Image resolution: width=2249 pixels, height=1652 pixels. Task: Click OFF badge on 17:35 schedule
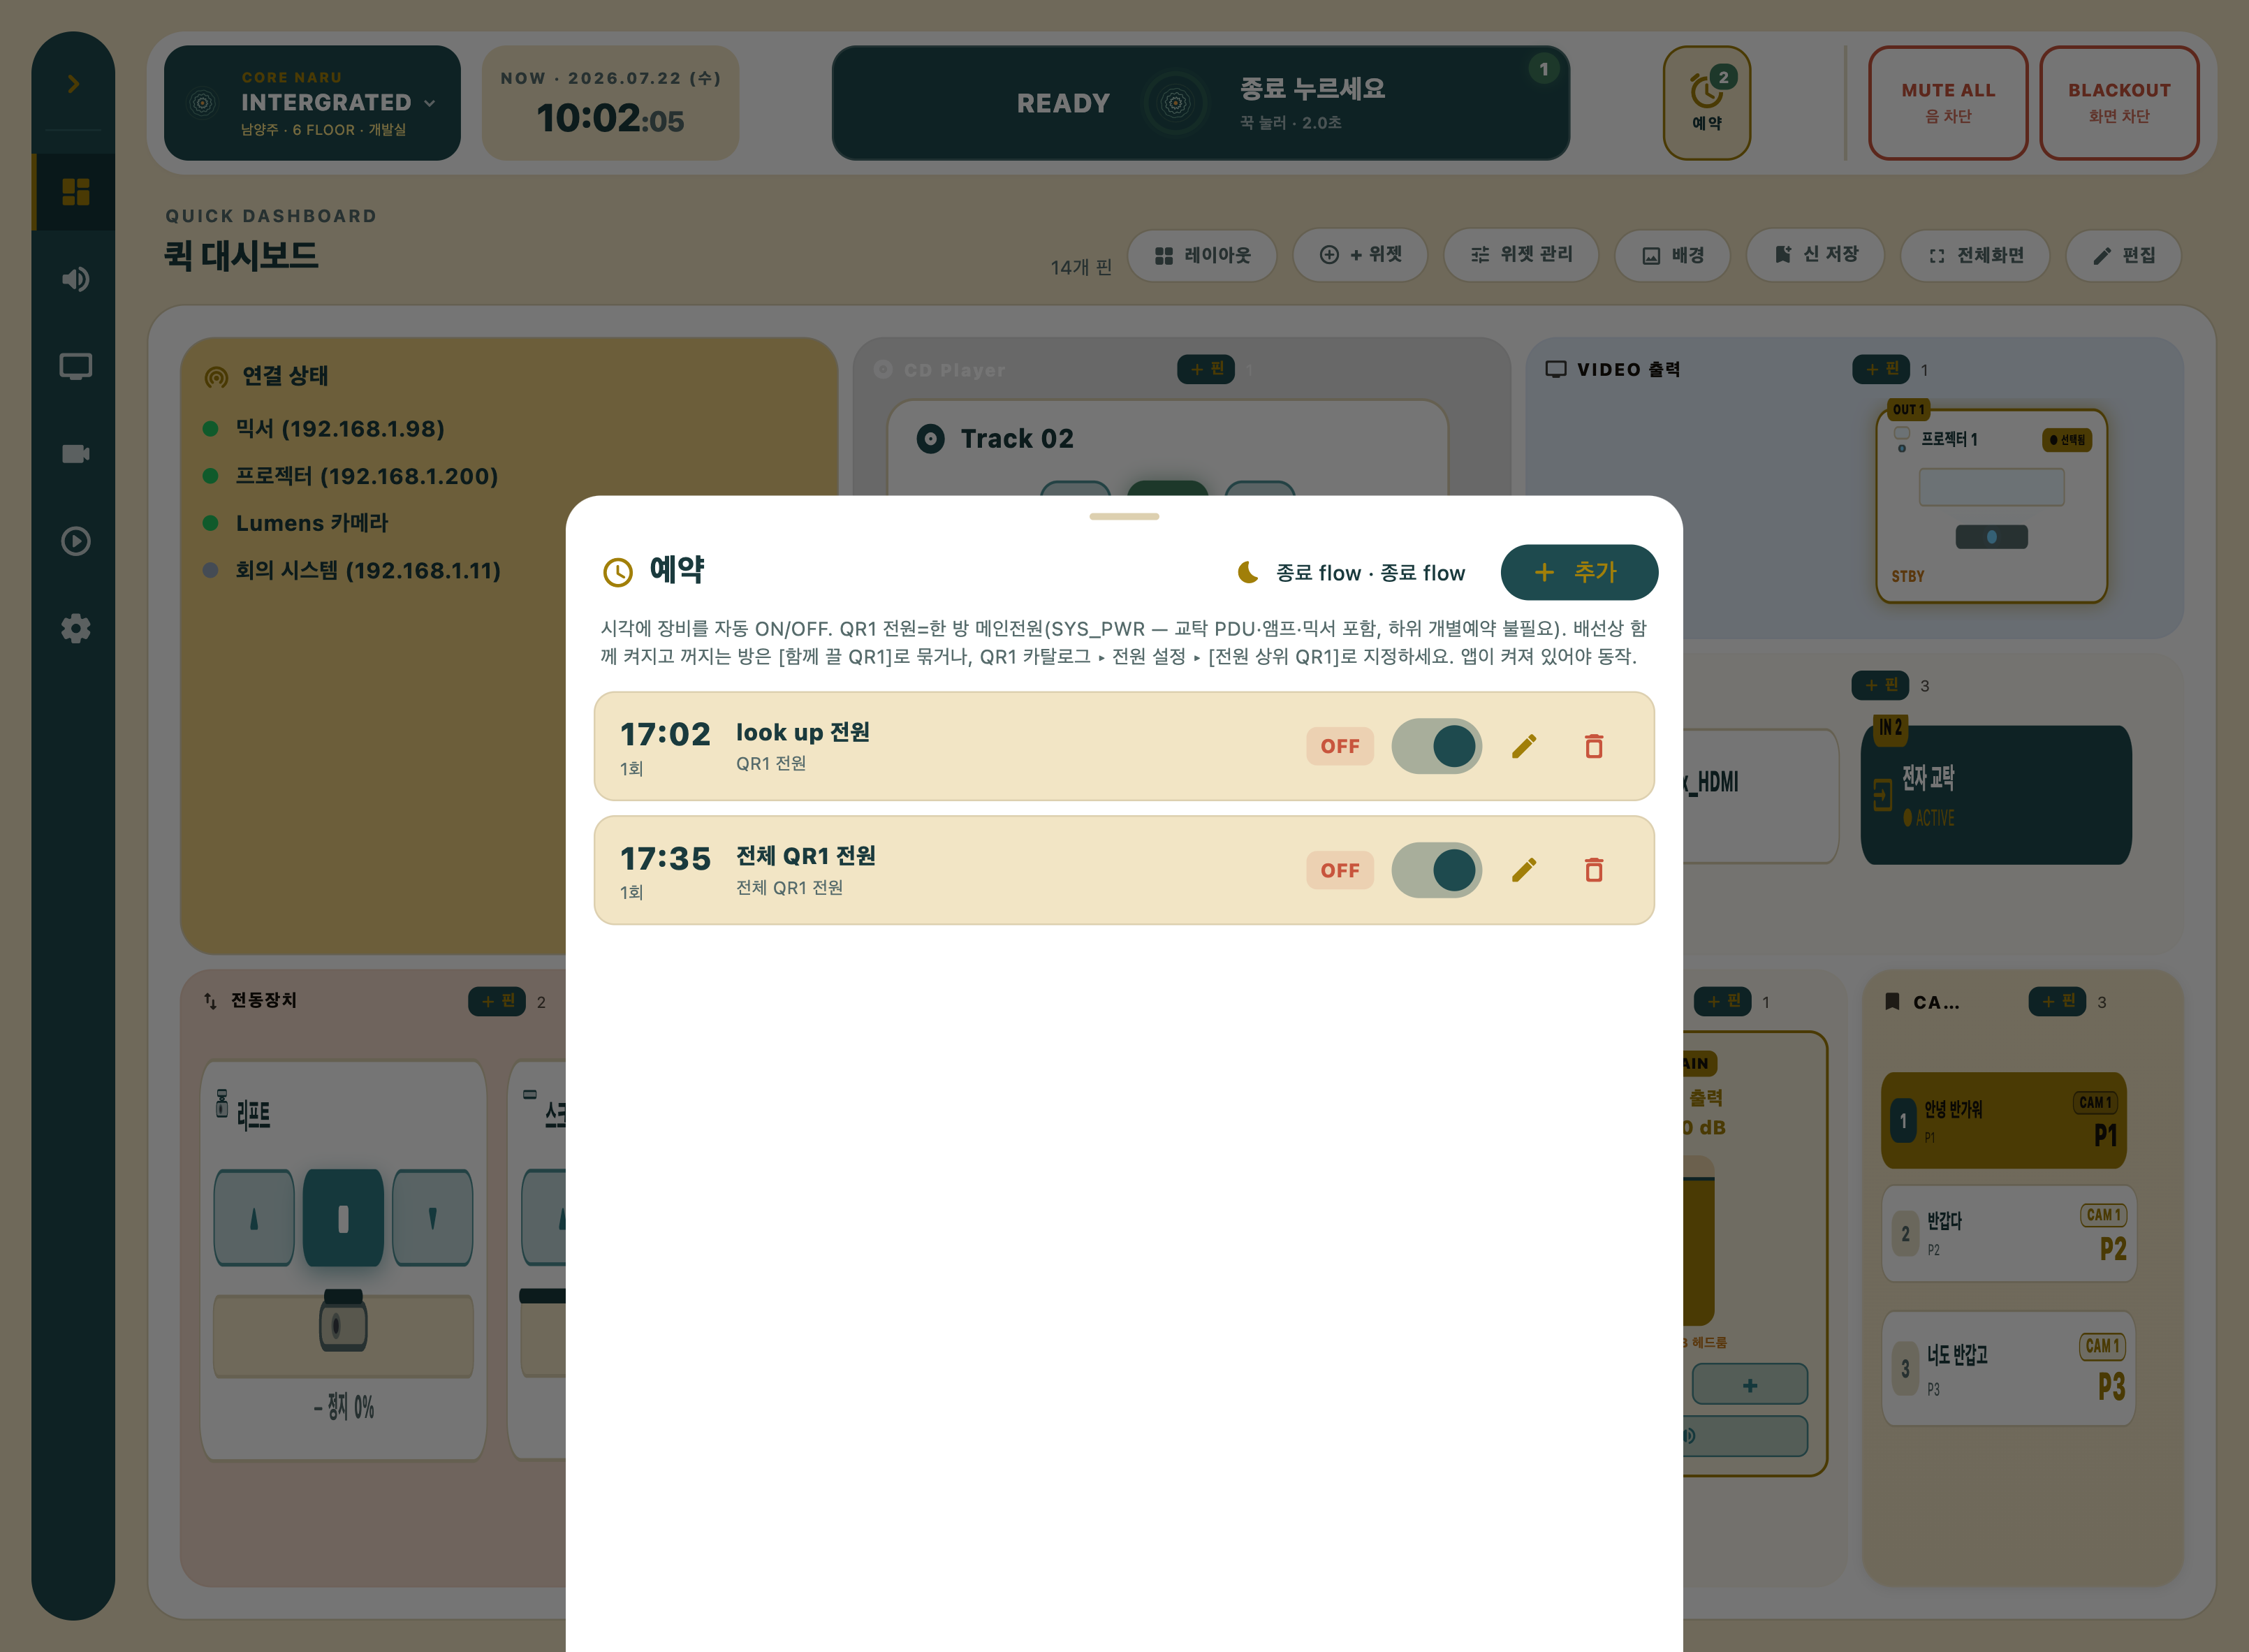pyautogui.click(x=1340, y=870)
